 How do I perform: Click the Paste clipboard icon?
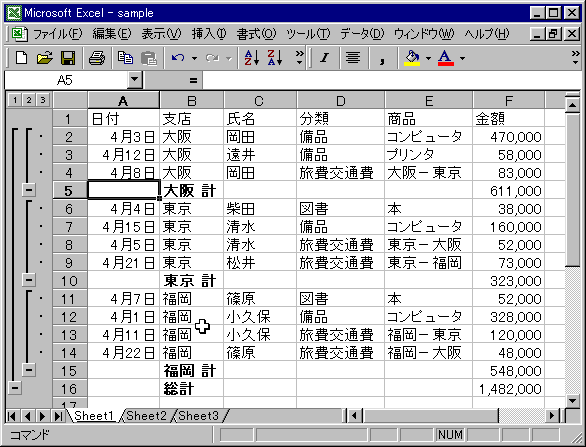(149, 58)
